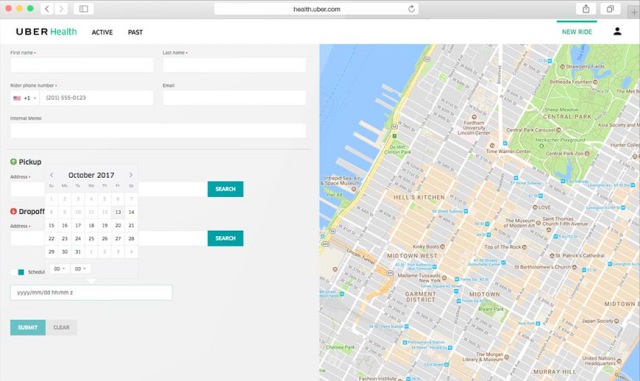The height and width of the screenshot is (381, 640).
Task: Click Intrepid Sea, Air & Space Museum marker
Action: coord(354,189)
